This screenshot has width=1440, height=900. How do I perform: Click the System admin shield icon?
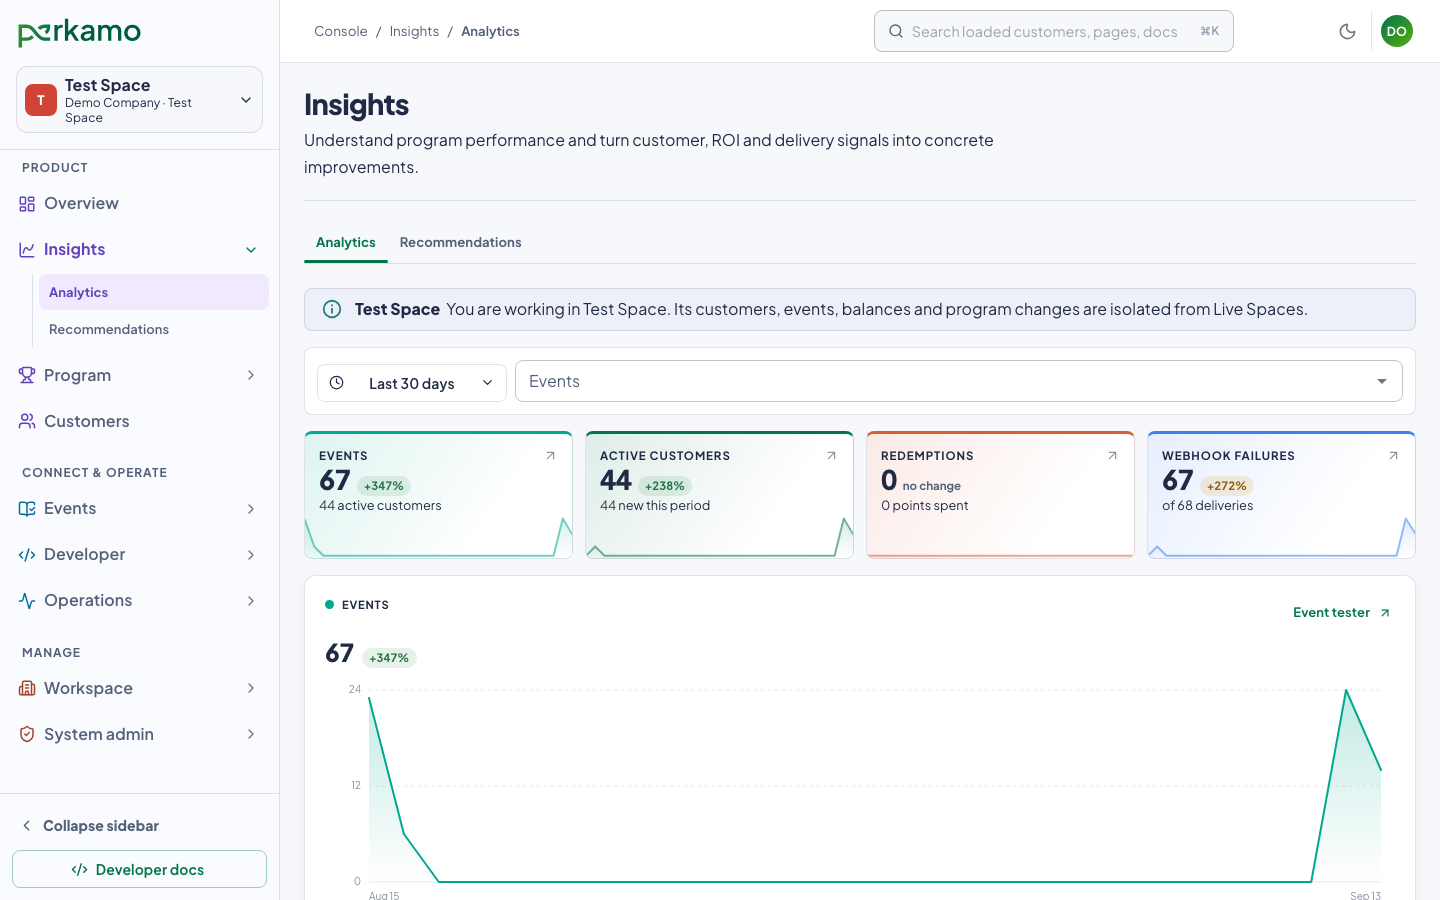tap(27, 734)
